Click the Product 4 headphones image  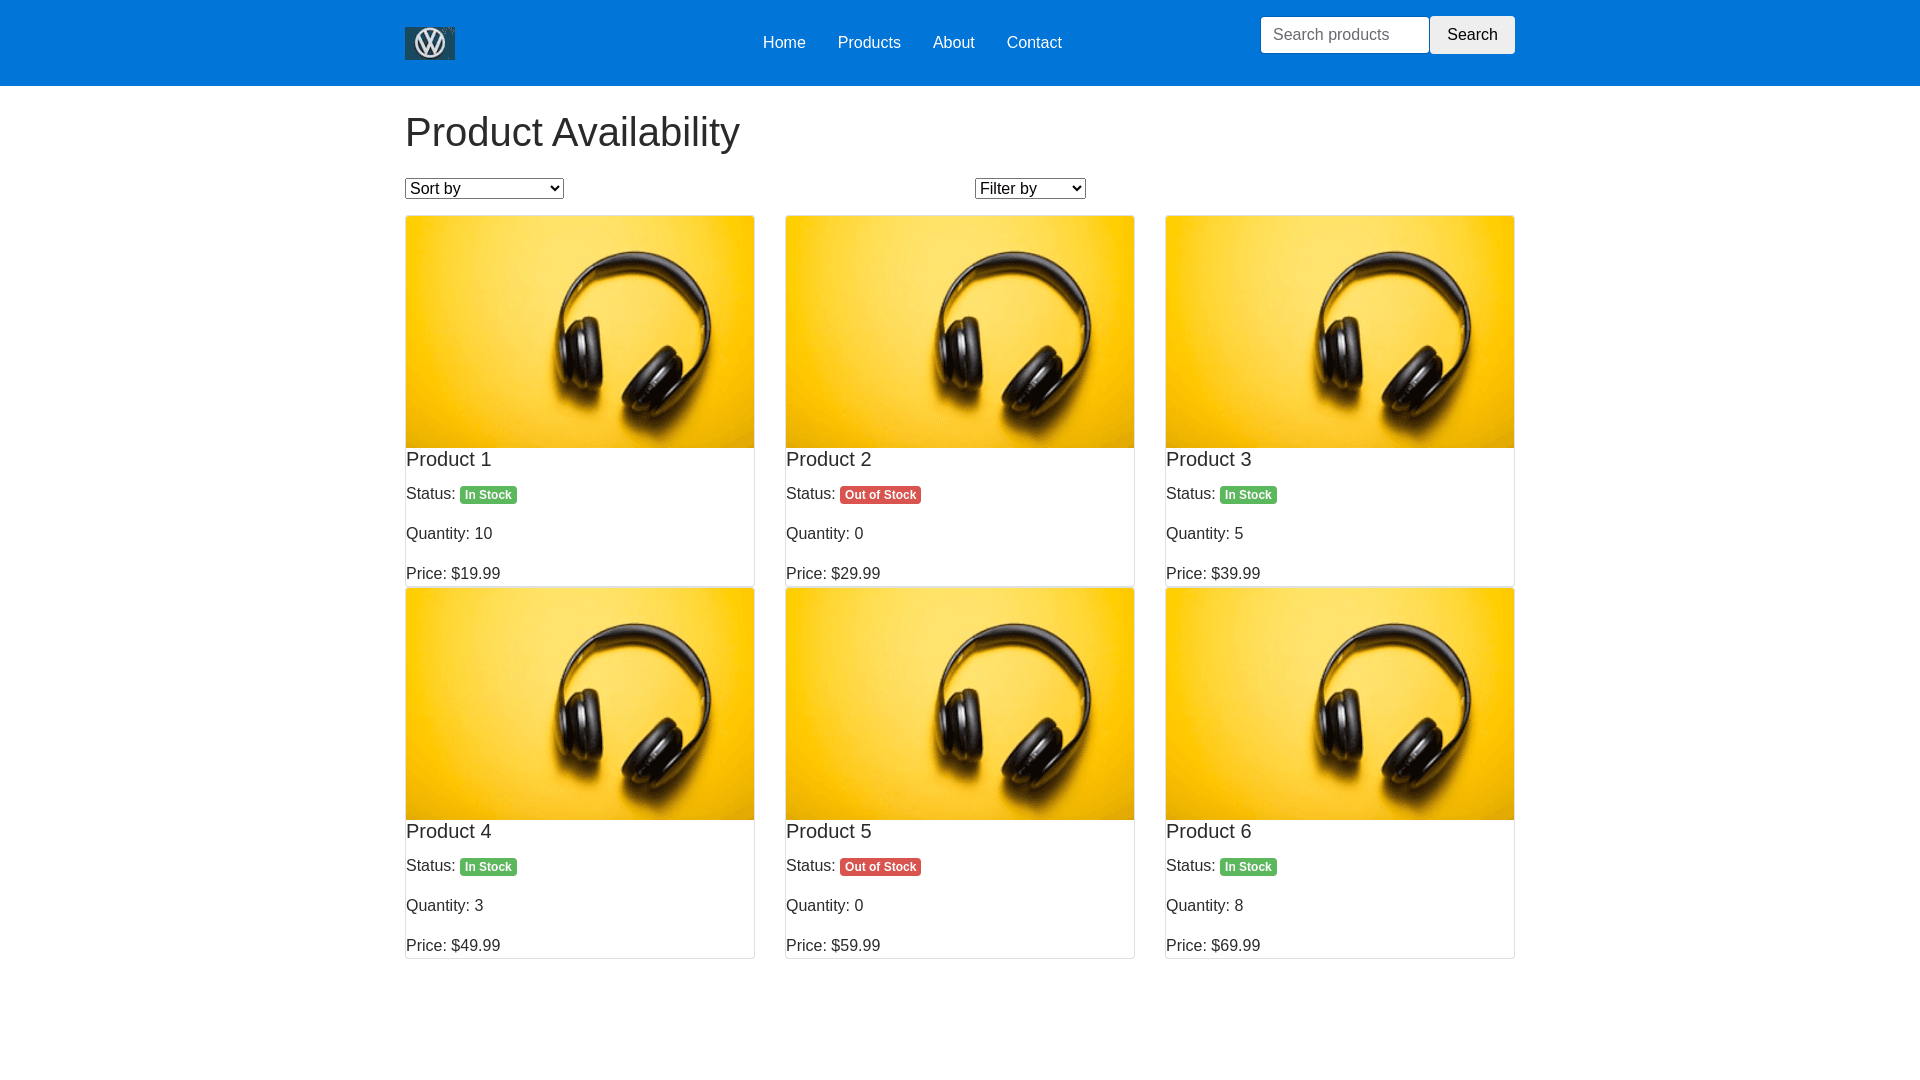point(580,704)
